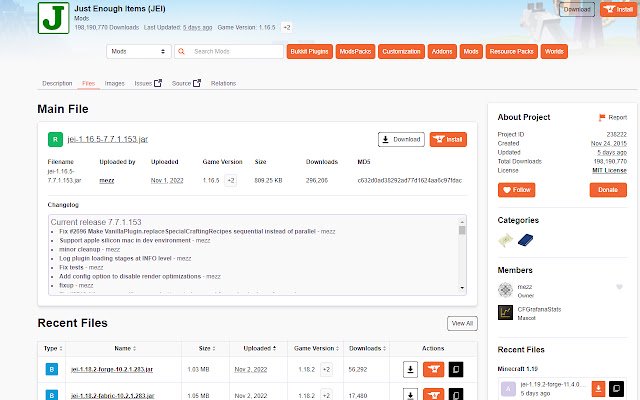Click the green R release badge

point(55,139)
